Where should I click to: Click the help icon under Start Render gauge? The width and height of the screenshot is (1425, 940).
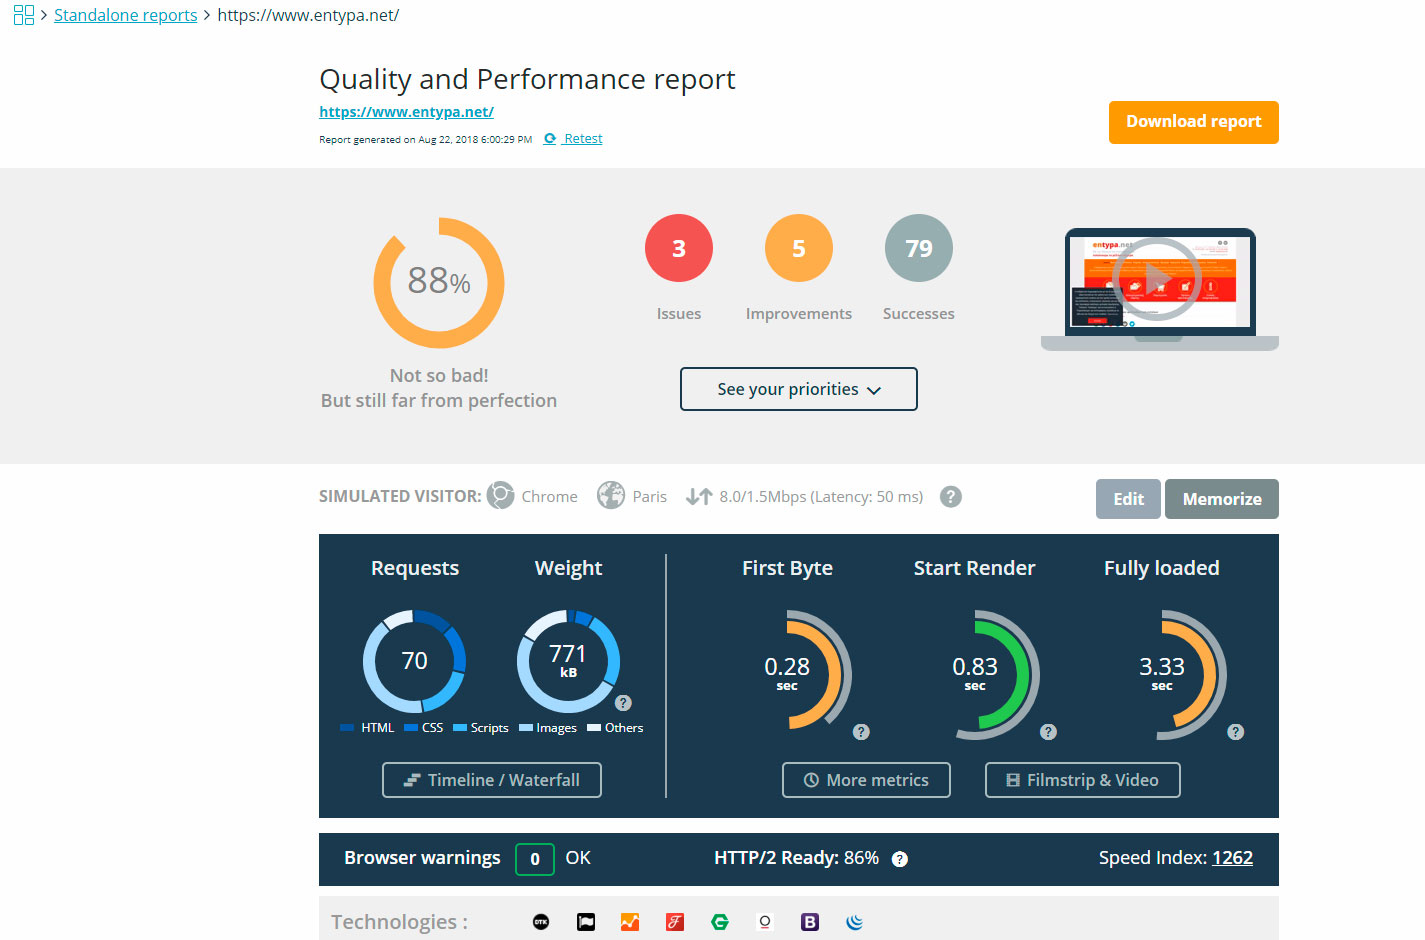1048,732
